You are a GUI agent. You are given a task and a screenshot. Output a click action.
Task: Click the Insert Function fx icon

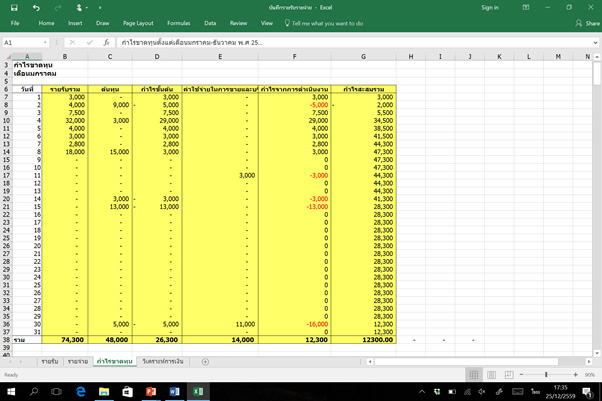pyautogui.click(x=106, y=43)
